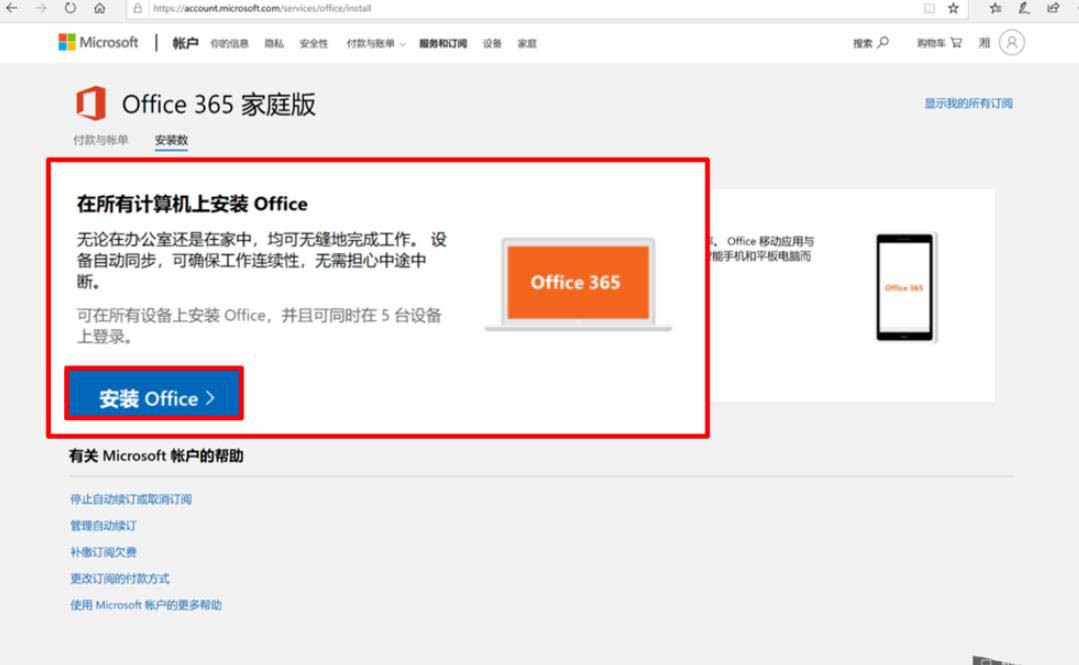The image size is (1079, 665).
Task: Expand the 付款与账单 dropdown menu
Action: point(376,43)
